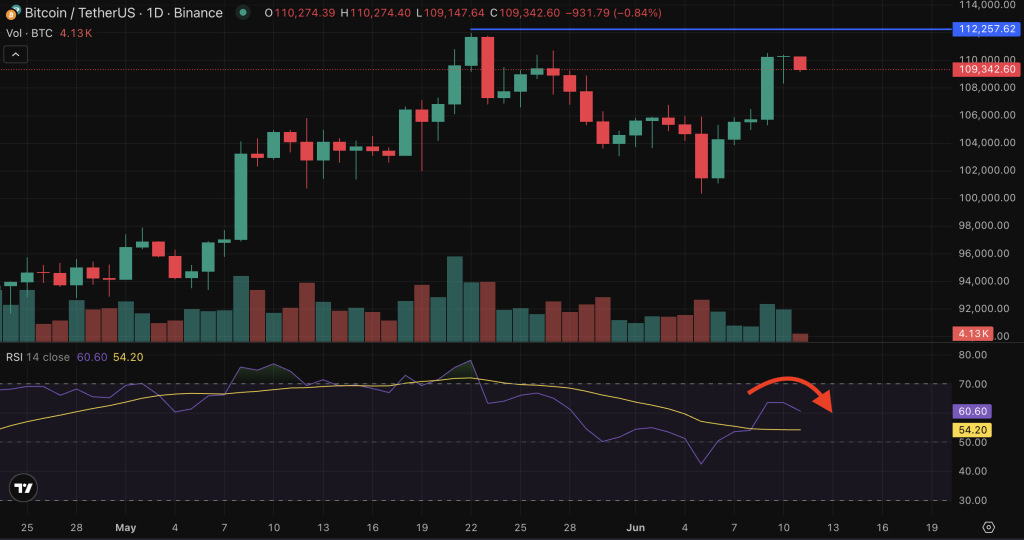
Task: Click the 70.00 RSI axis value
Action: [x=972, y=384]
